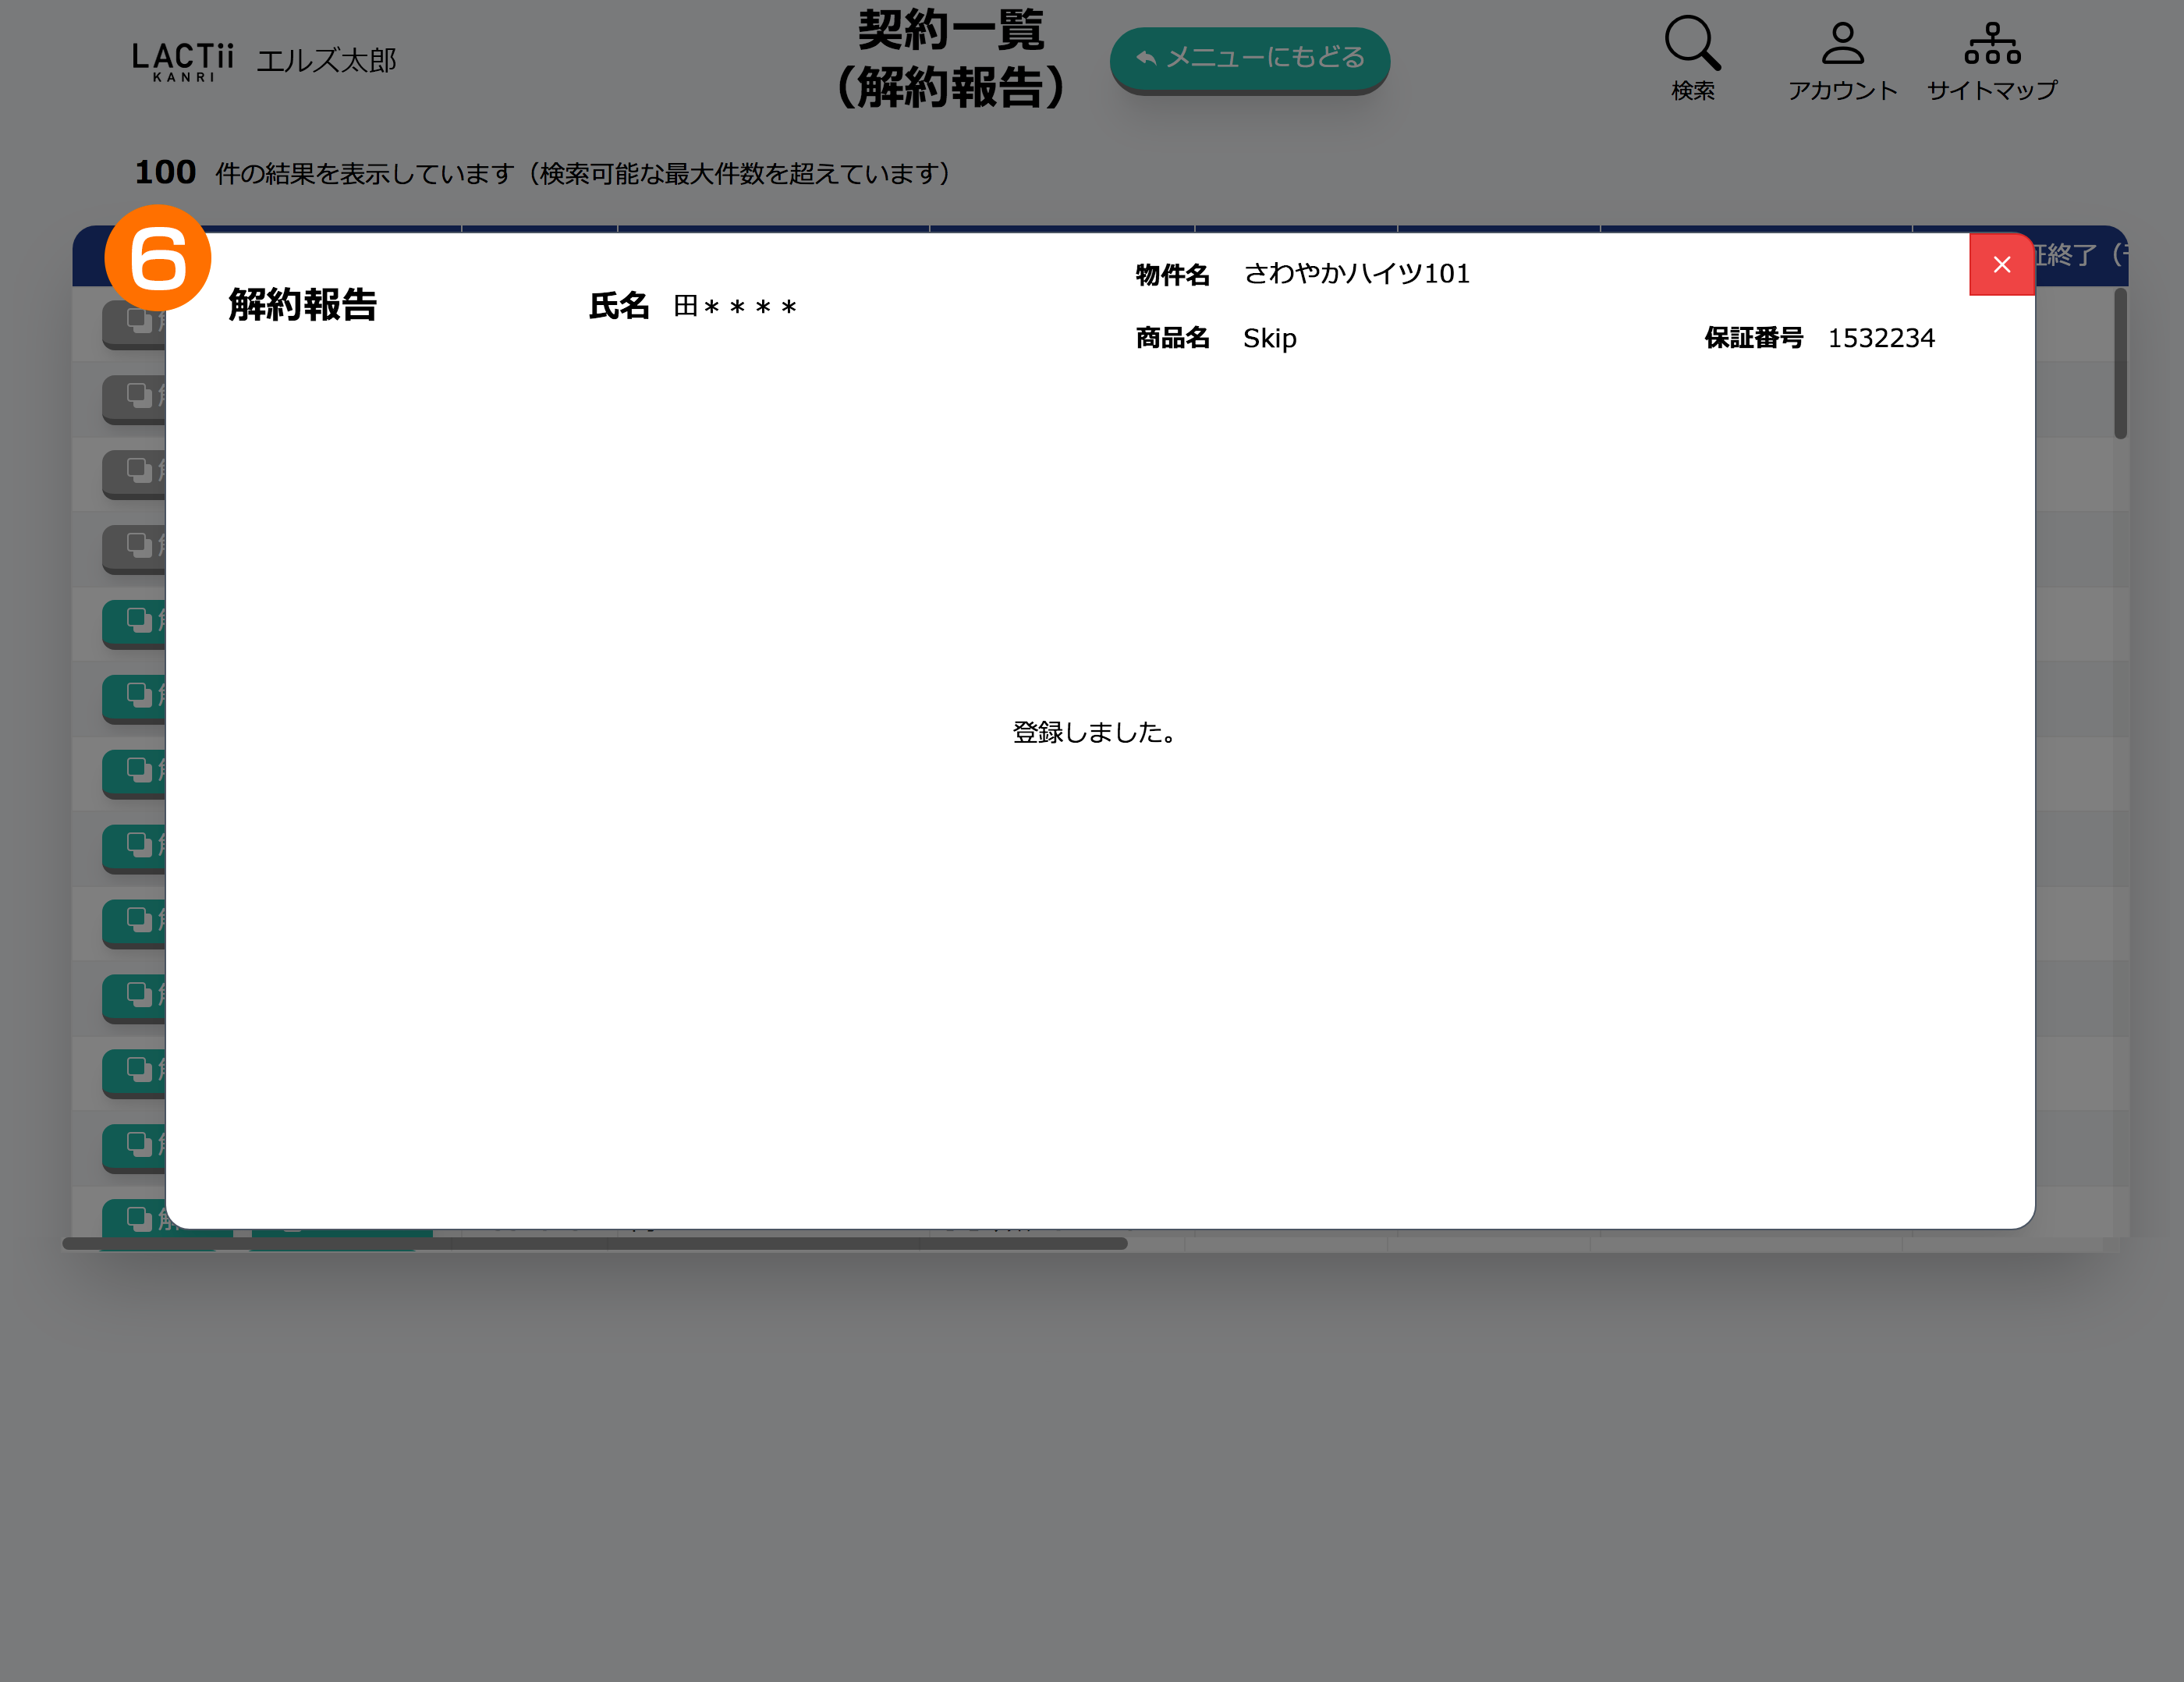Click the アカウント person icon
The height and width of the screenshot is (1682, 2184).
pos(1842,45)
